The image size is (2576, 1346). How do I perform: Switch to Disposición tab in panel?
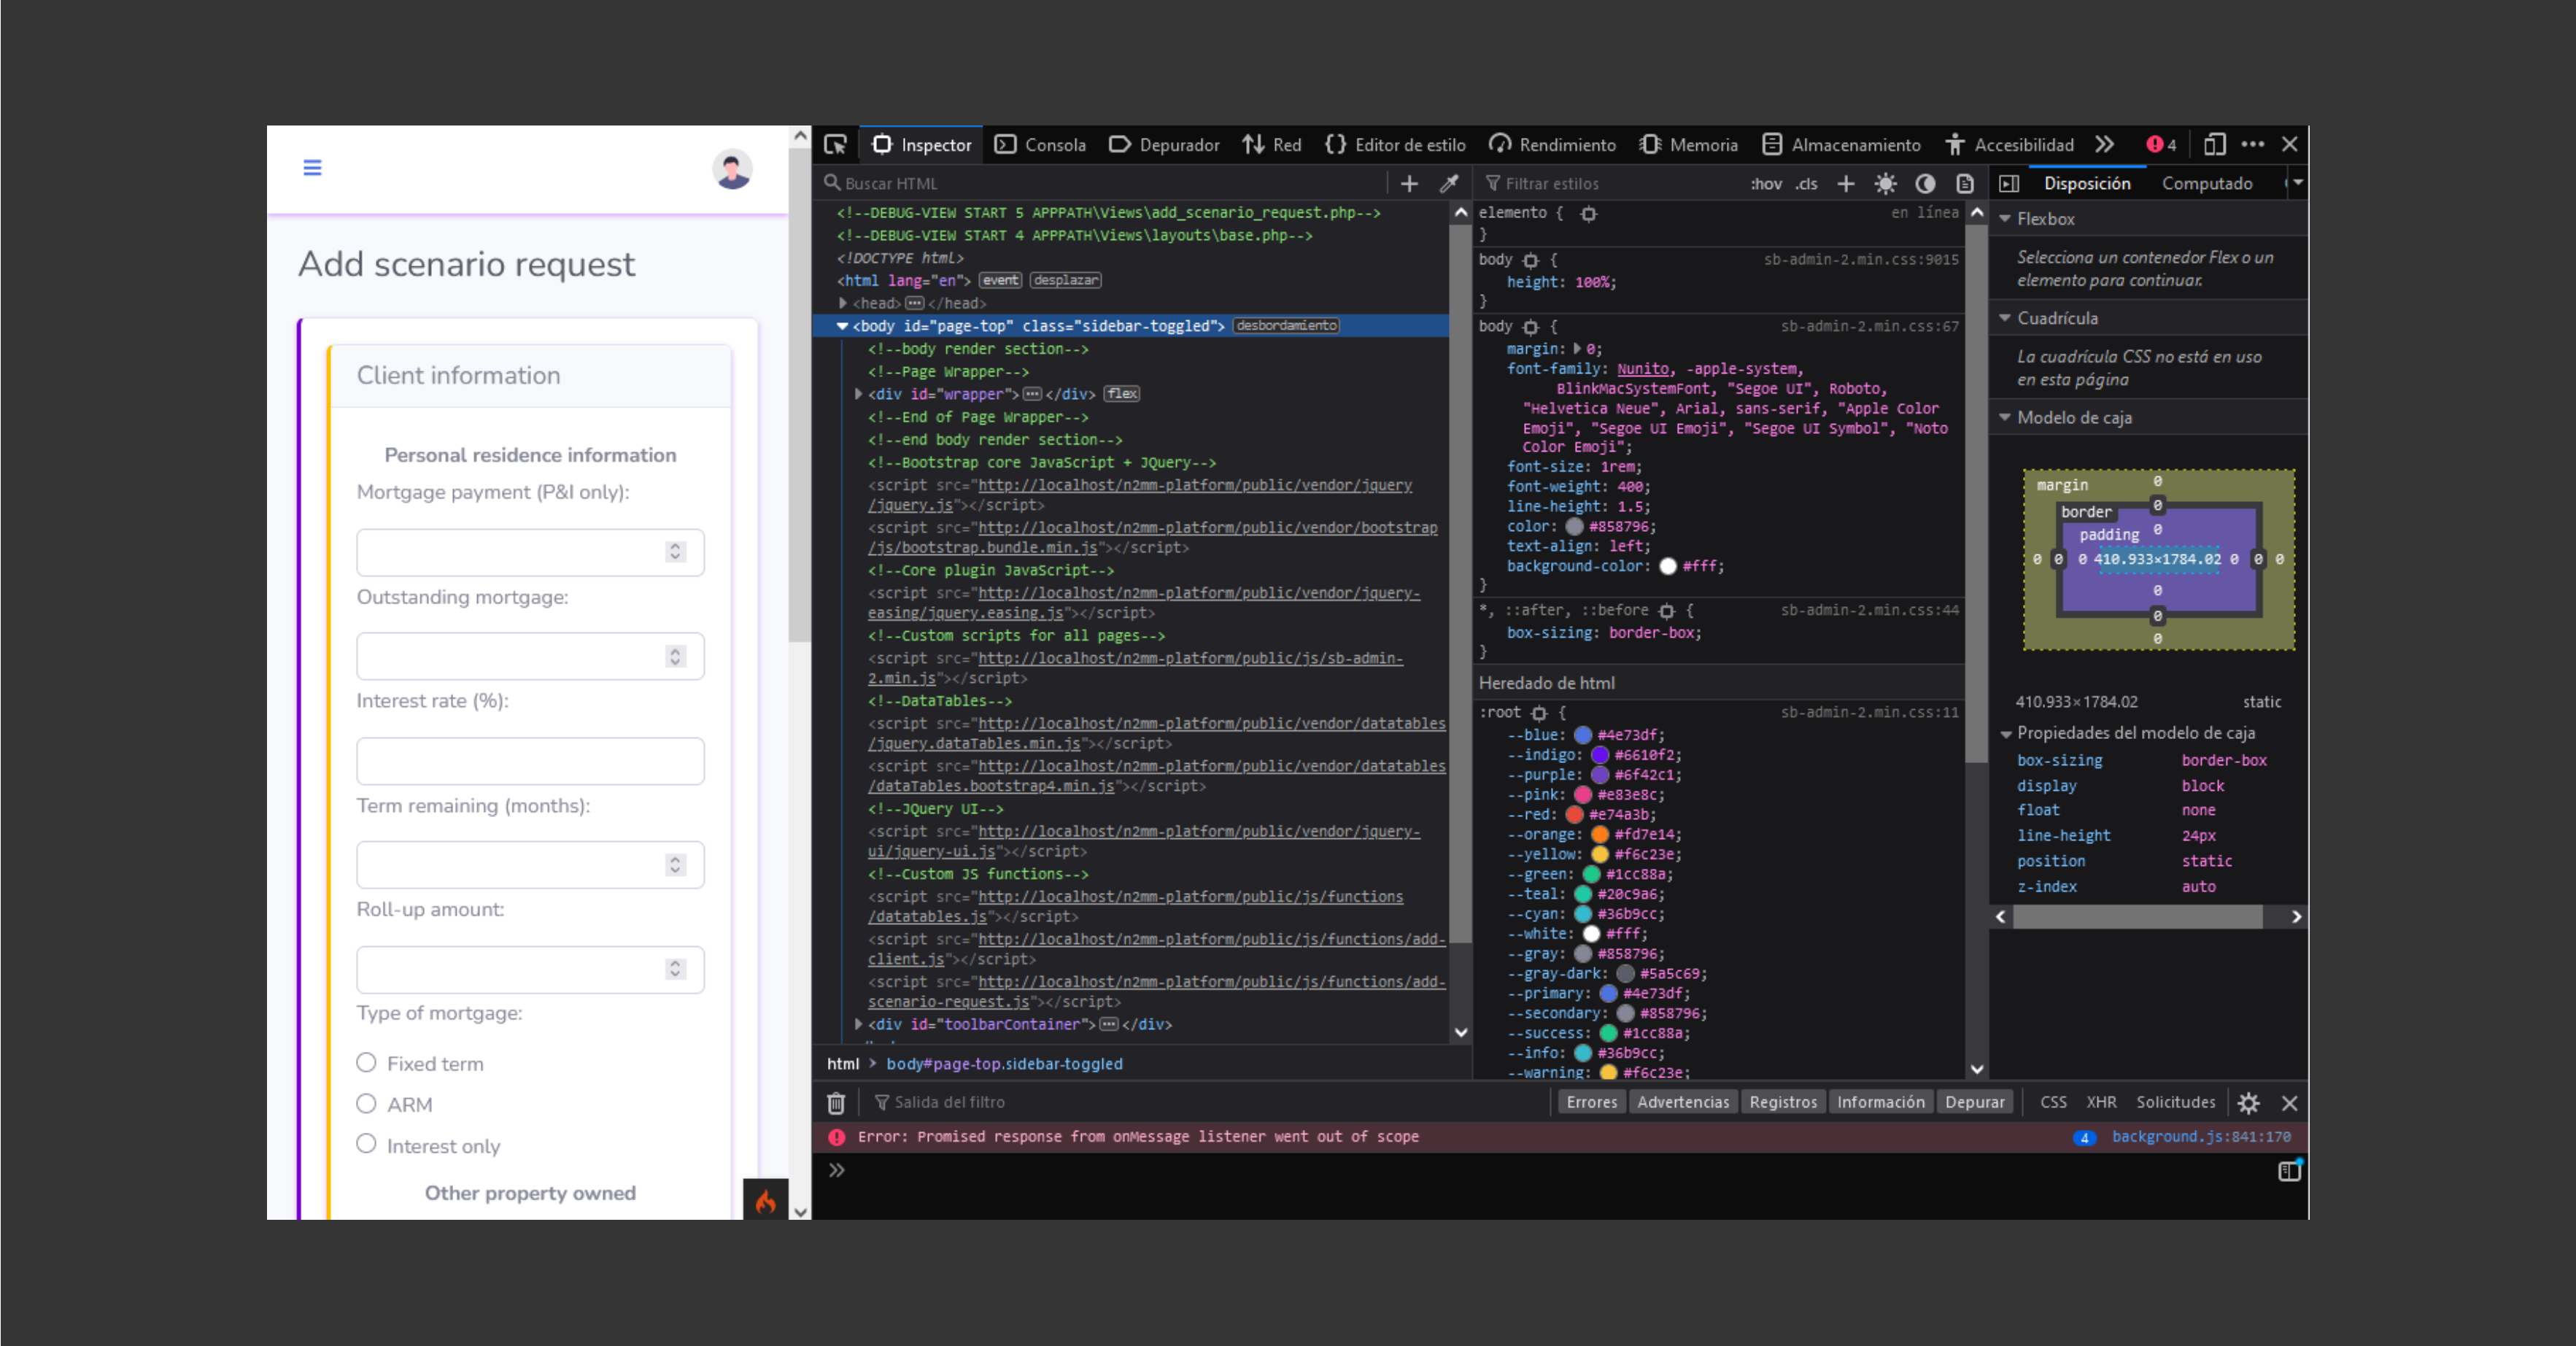pos(2085,184)
